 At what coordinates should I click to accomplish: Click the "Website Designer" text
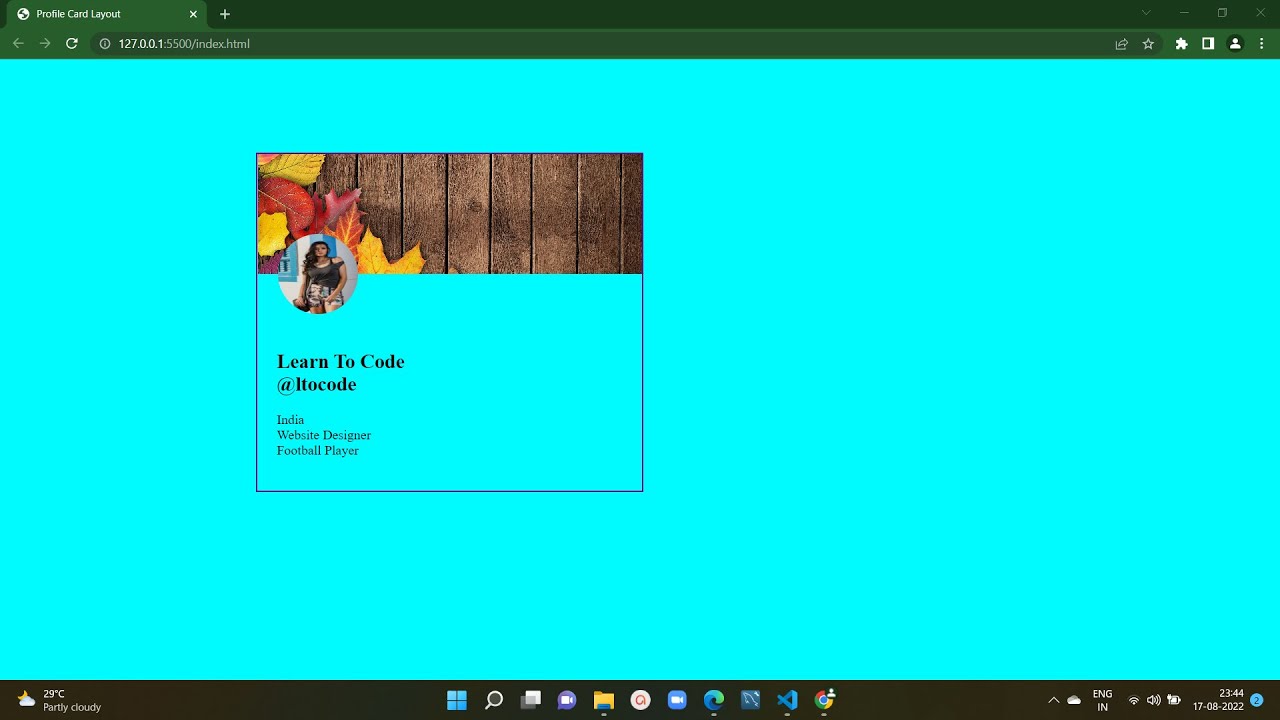pyautogui.click(x=324, y=435)
